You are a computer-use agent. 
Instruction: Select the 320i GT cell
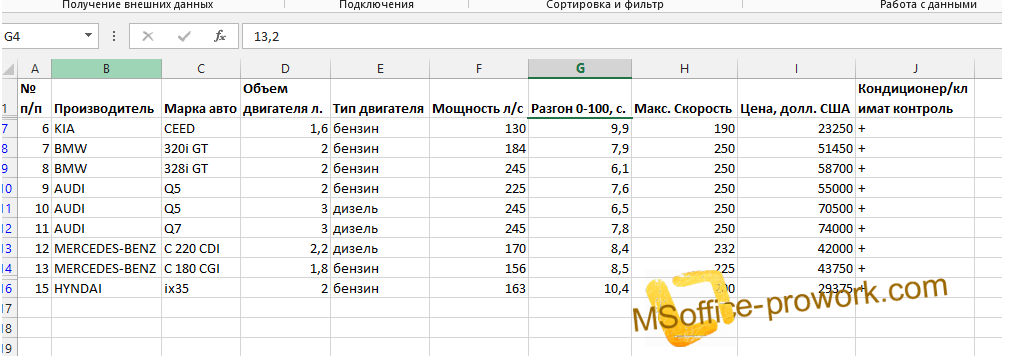[x=201, y=149]
